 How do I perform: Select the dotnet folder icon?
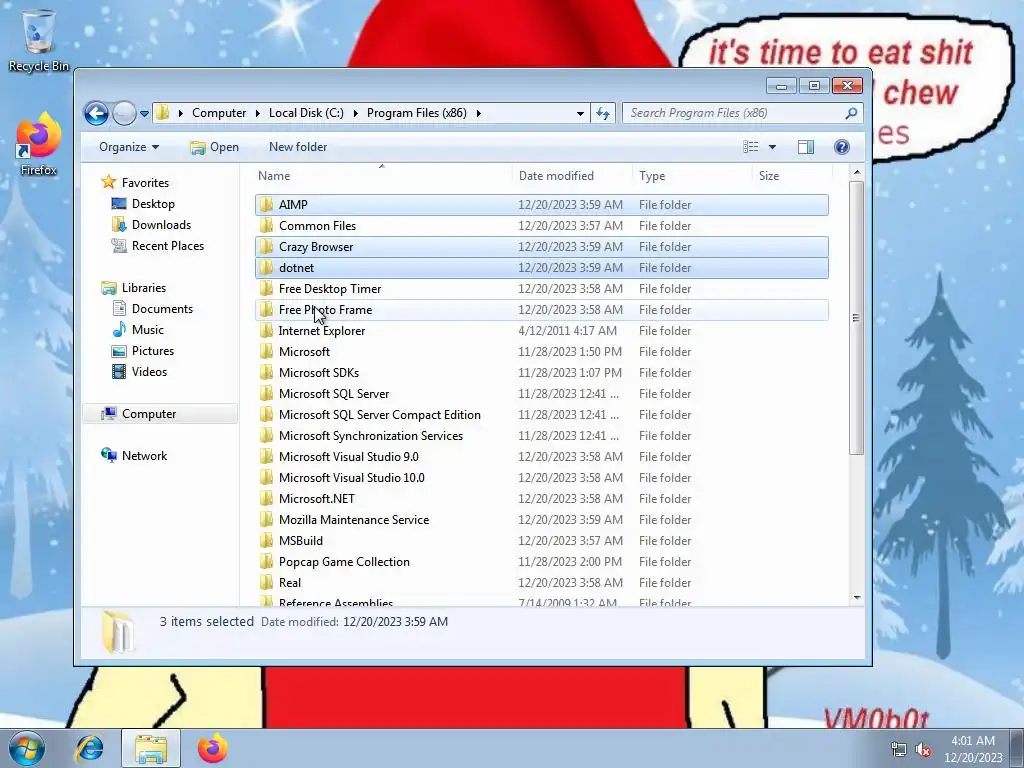pos(266,268)
